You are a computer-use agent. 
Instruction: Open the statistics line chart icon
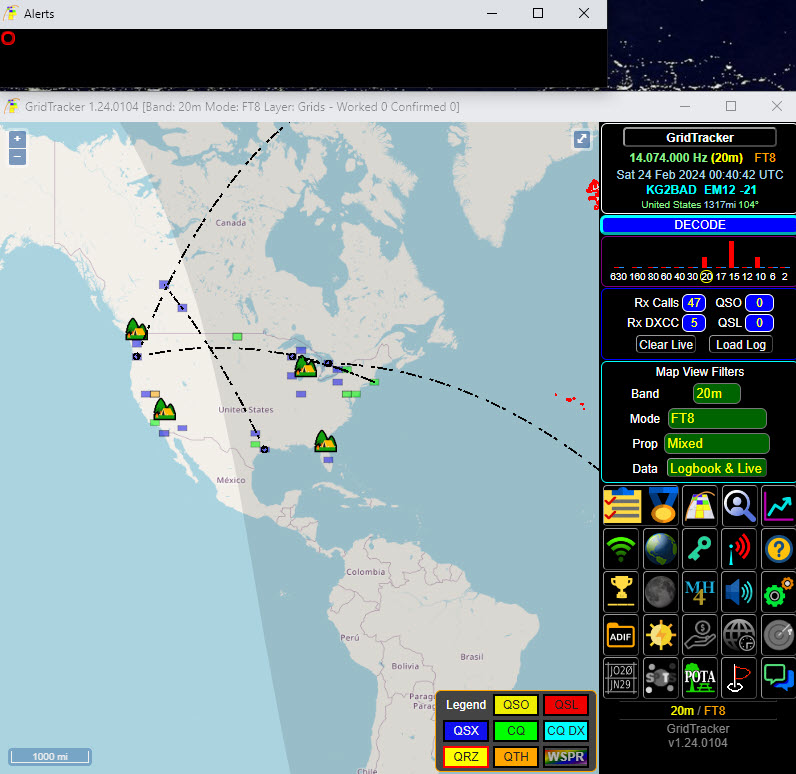click(778, 506)
